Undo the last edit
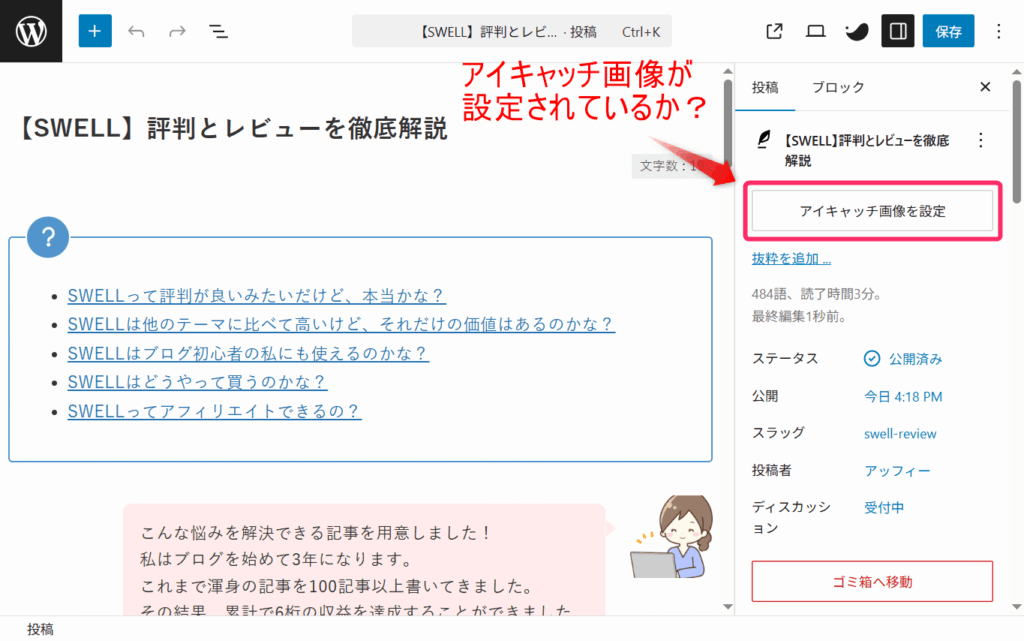 (x=136, y=31)
